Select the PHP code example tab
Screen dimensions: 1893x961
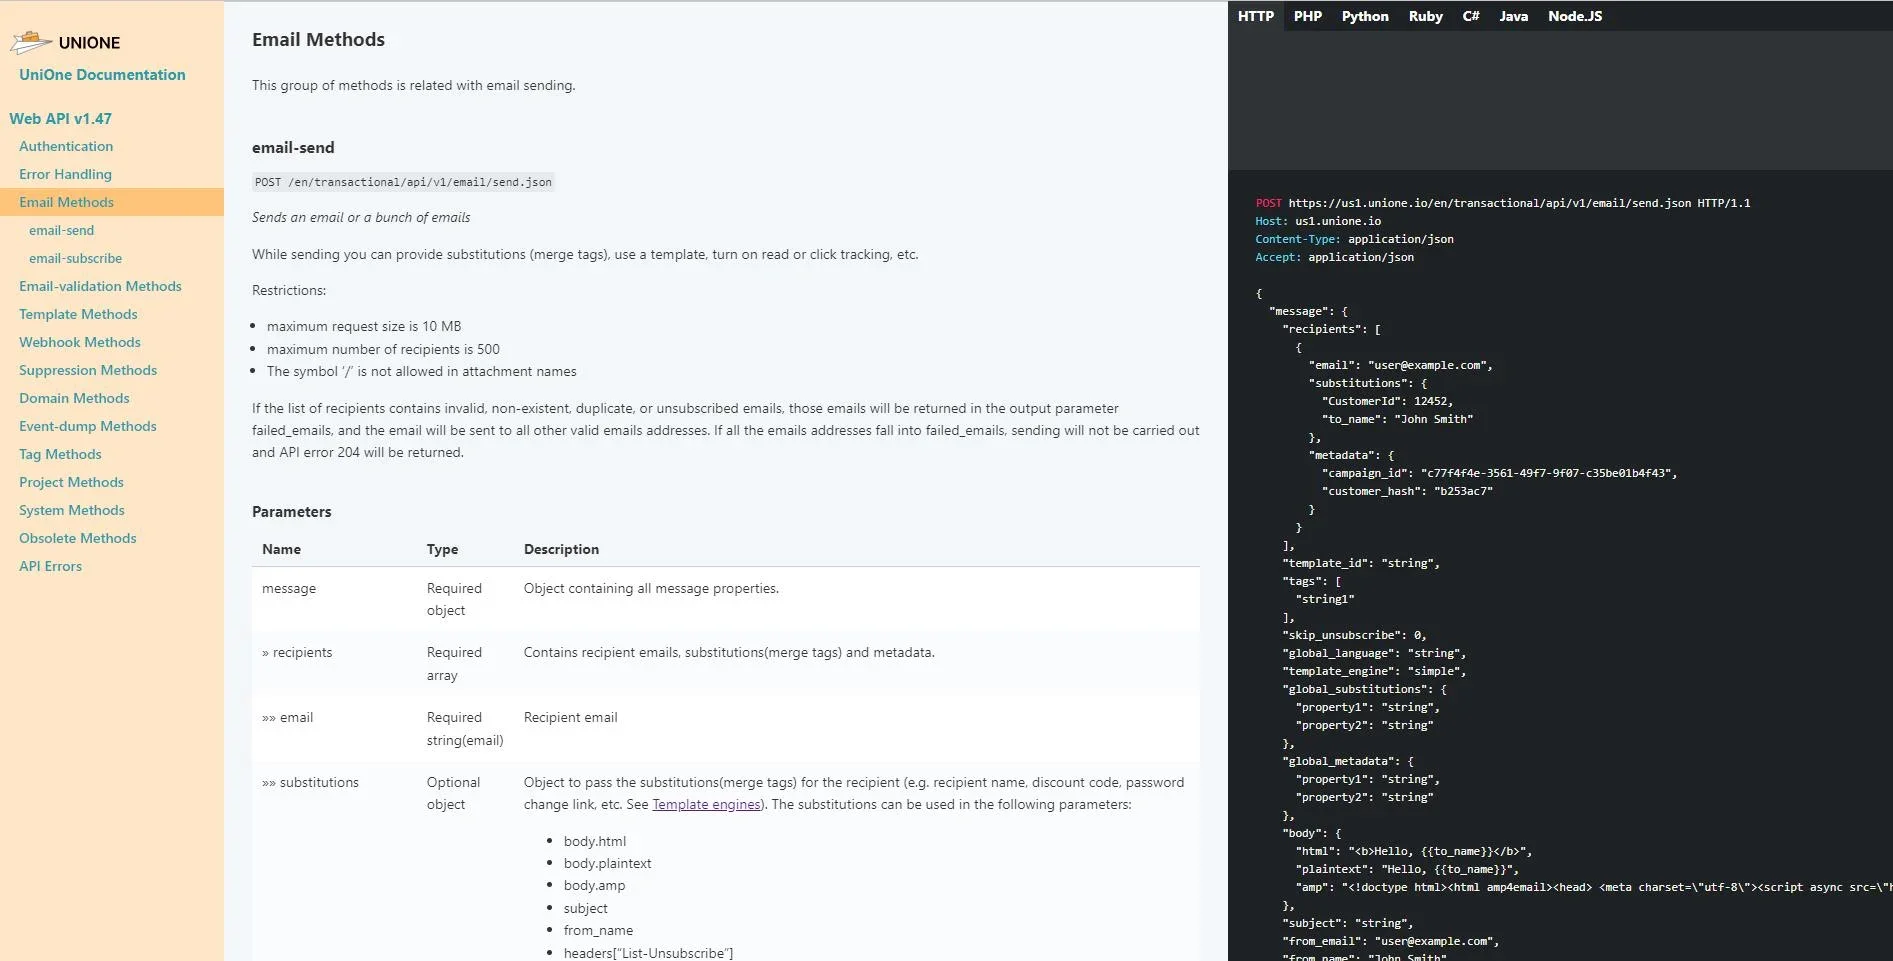(x=1307, y=16)
